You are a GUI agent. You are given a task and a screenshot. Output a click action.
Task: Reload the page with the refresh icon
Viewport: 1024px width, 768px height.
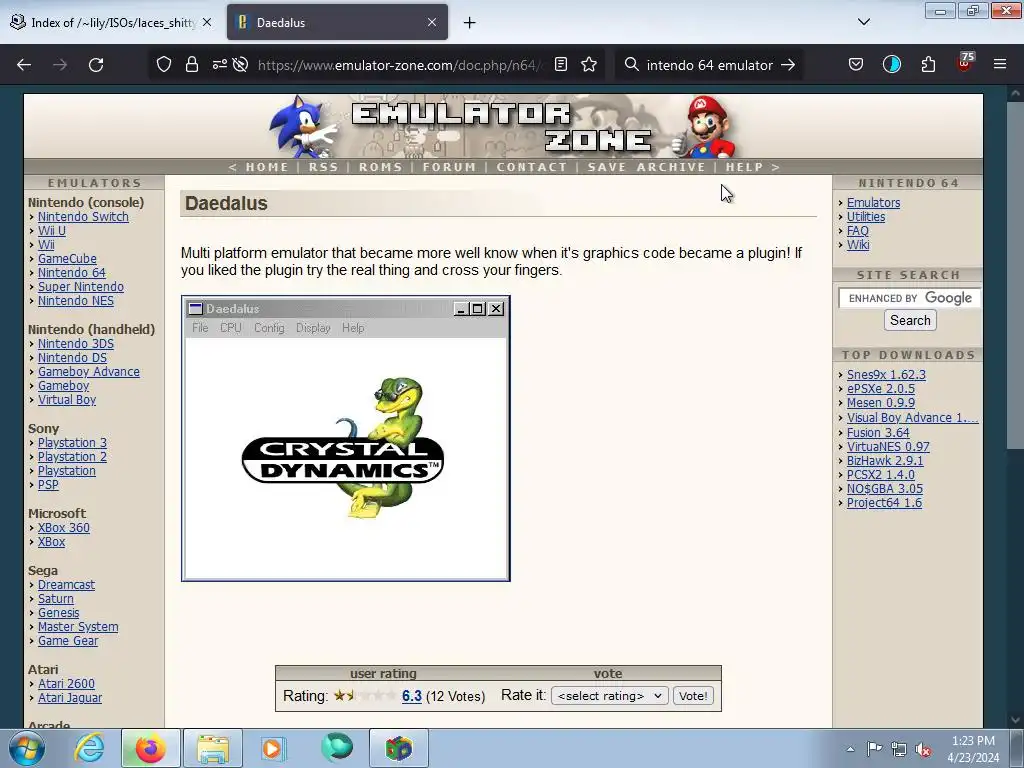coord(96,65)
